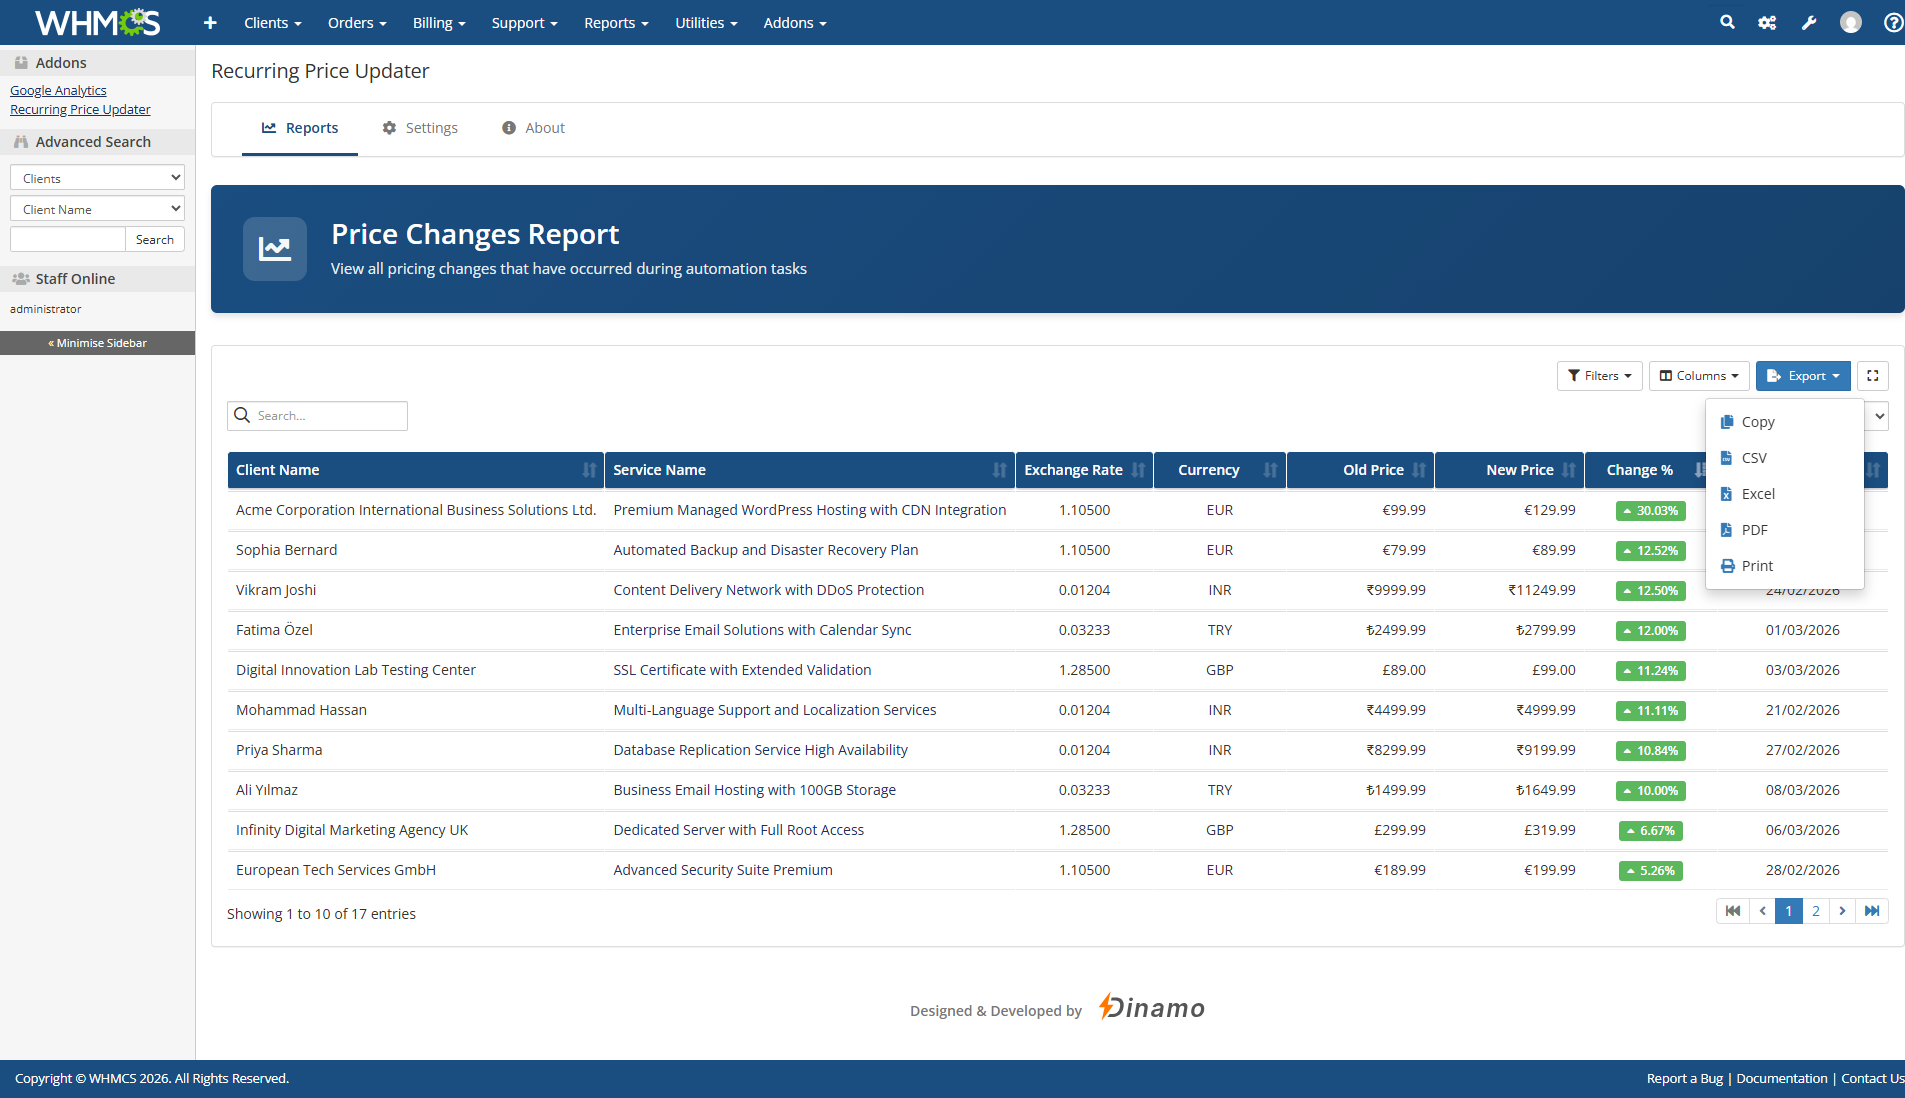
Task: Click the table Search input field
Action: [328, 416]
